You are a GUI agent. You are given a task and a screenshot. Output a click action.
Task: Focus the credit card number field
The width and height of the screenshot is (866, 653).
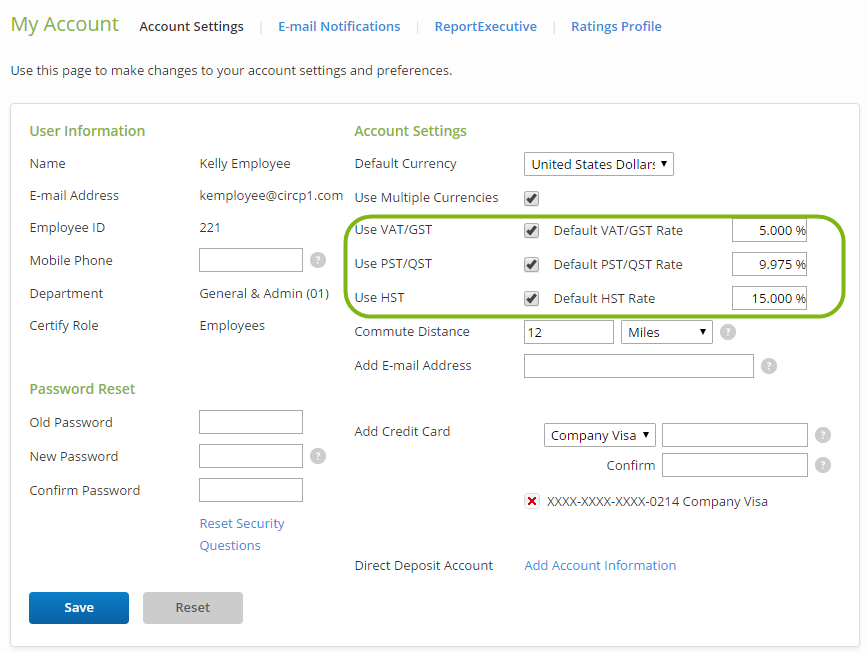click(735, 435)
